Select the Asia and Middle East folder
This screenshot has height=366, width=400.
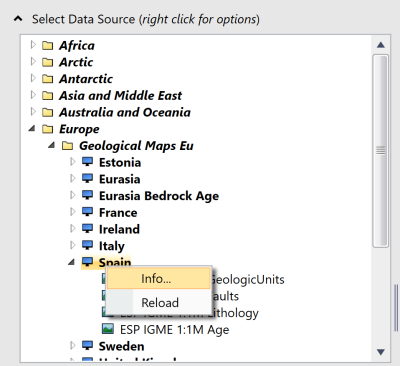click(x=120, y=96)
